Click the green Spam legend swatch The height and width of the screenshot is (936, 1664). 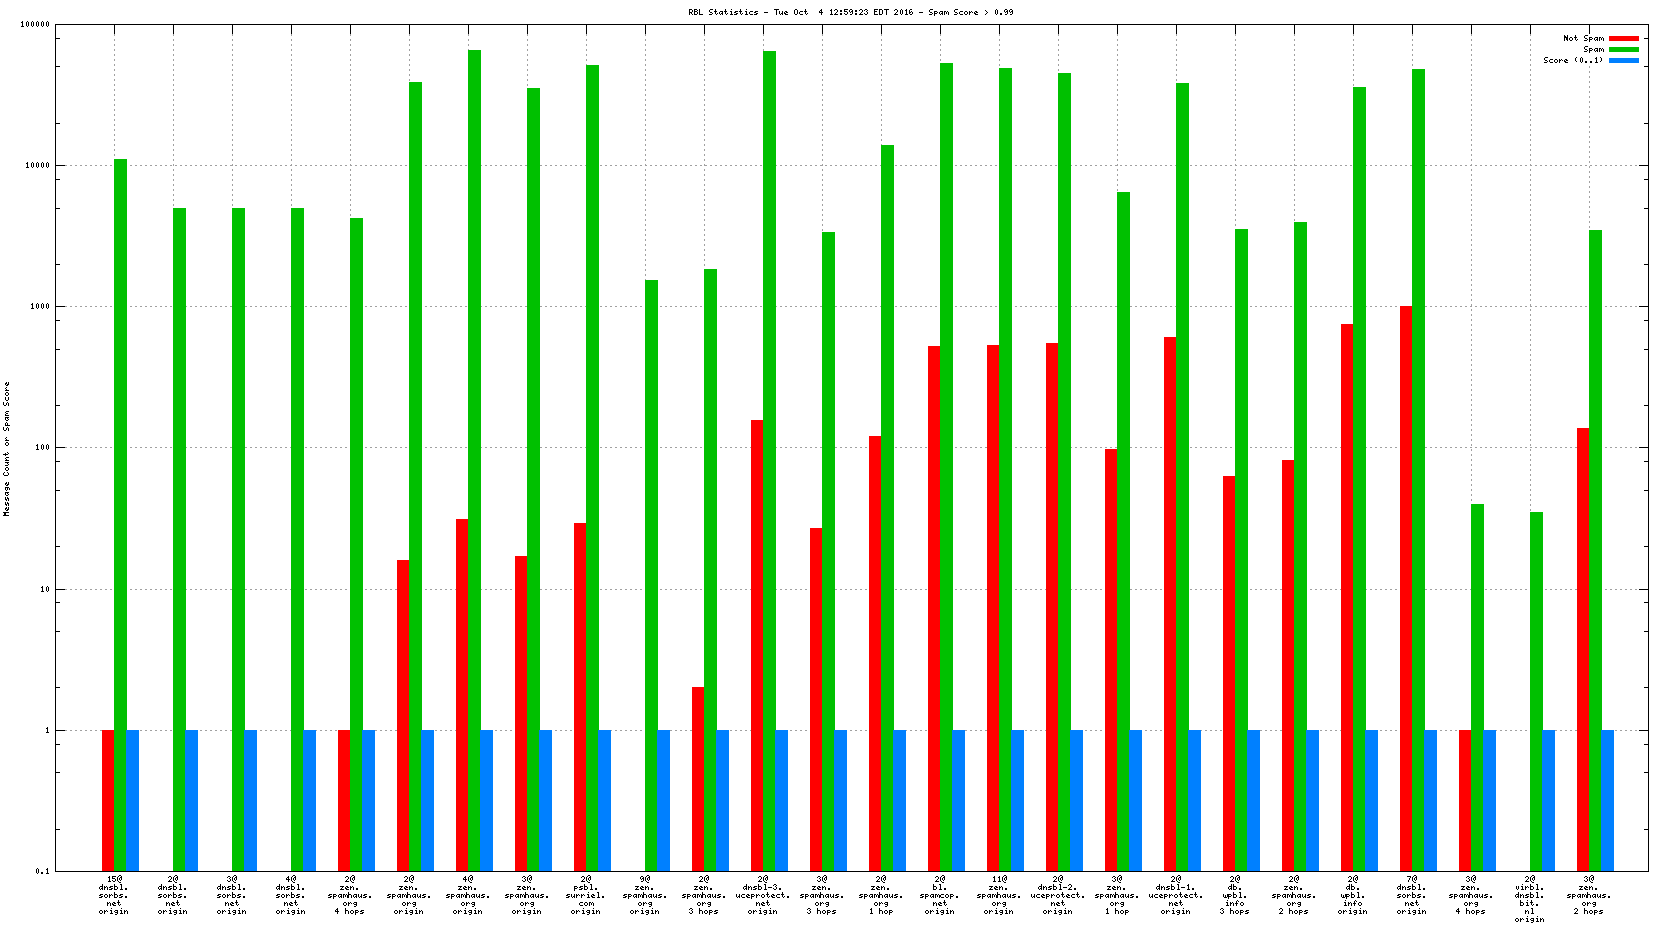pyautogui.click(x=1623, y=50)
